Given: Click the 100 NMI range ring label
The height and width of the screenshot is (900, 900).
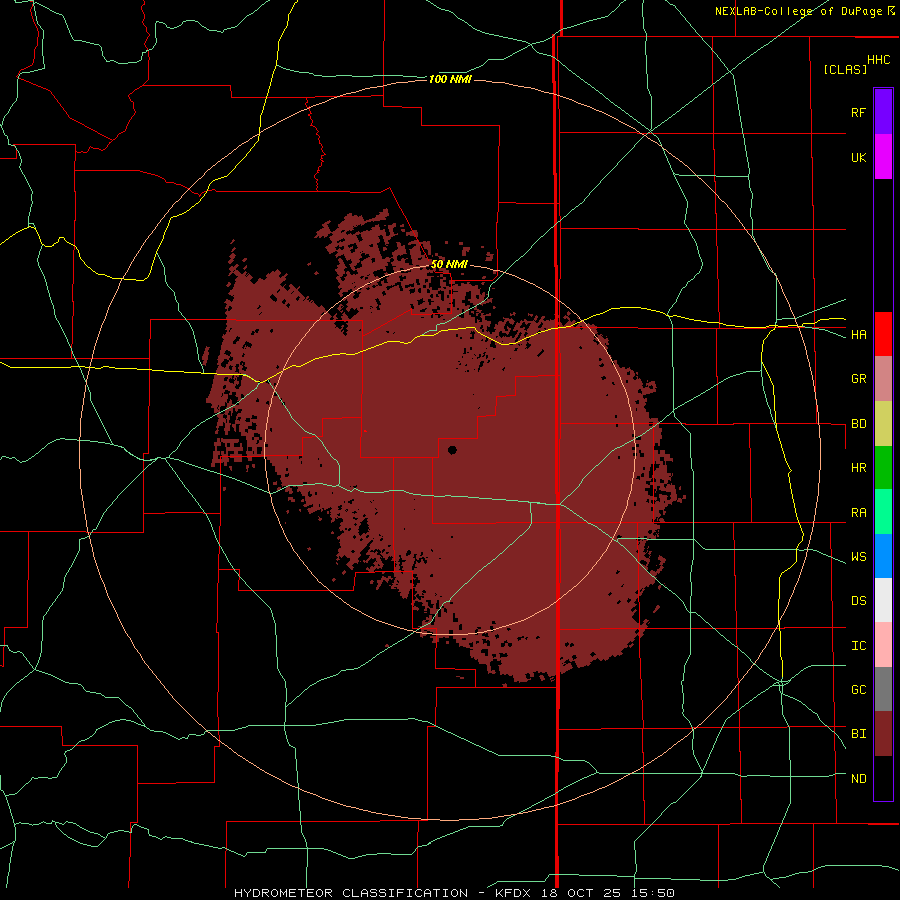Looking at the screenshot, I should [x=450, y=79].
